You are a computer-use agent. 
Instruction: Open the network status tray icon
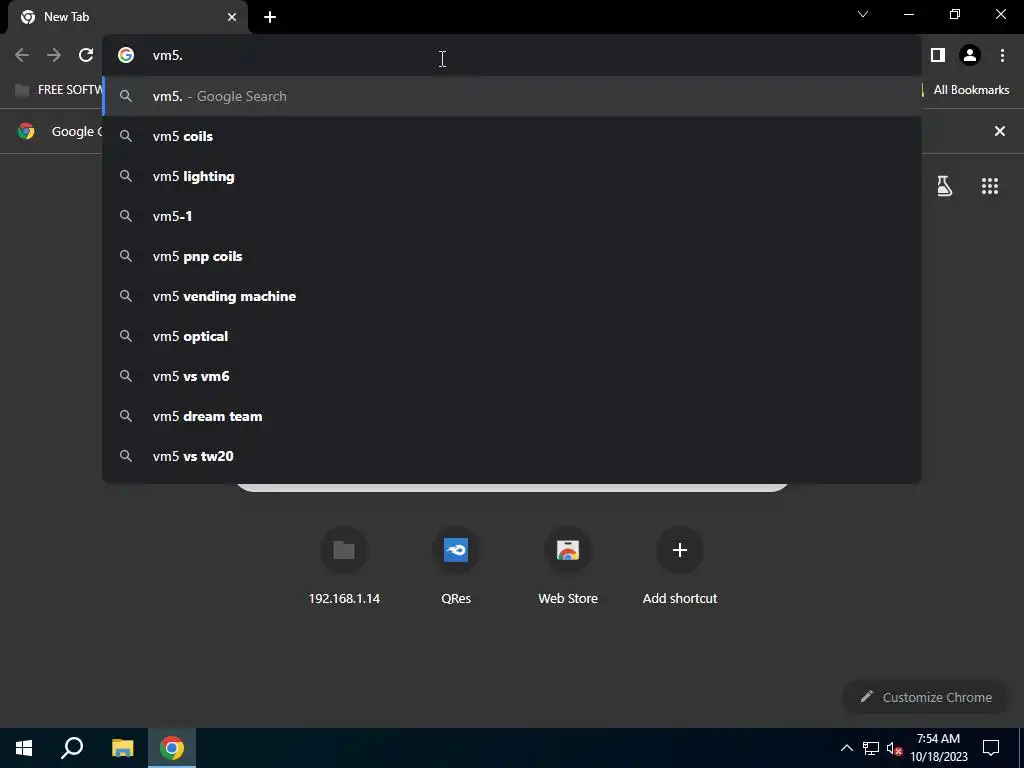pos(871,748)
